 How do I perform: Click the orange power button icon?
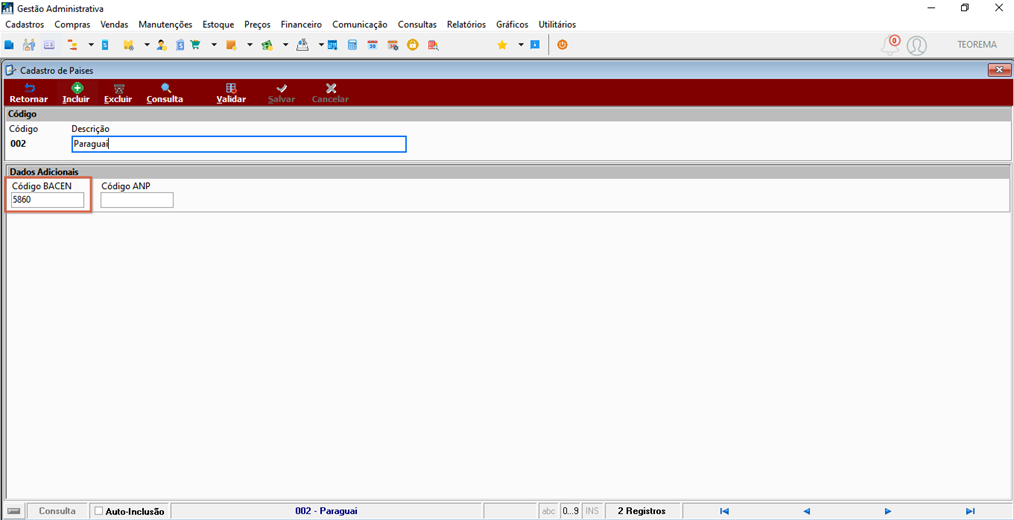[x=563, y=45]
